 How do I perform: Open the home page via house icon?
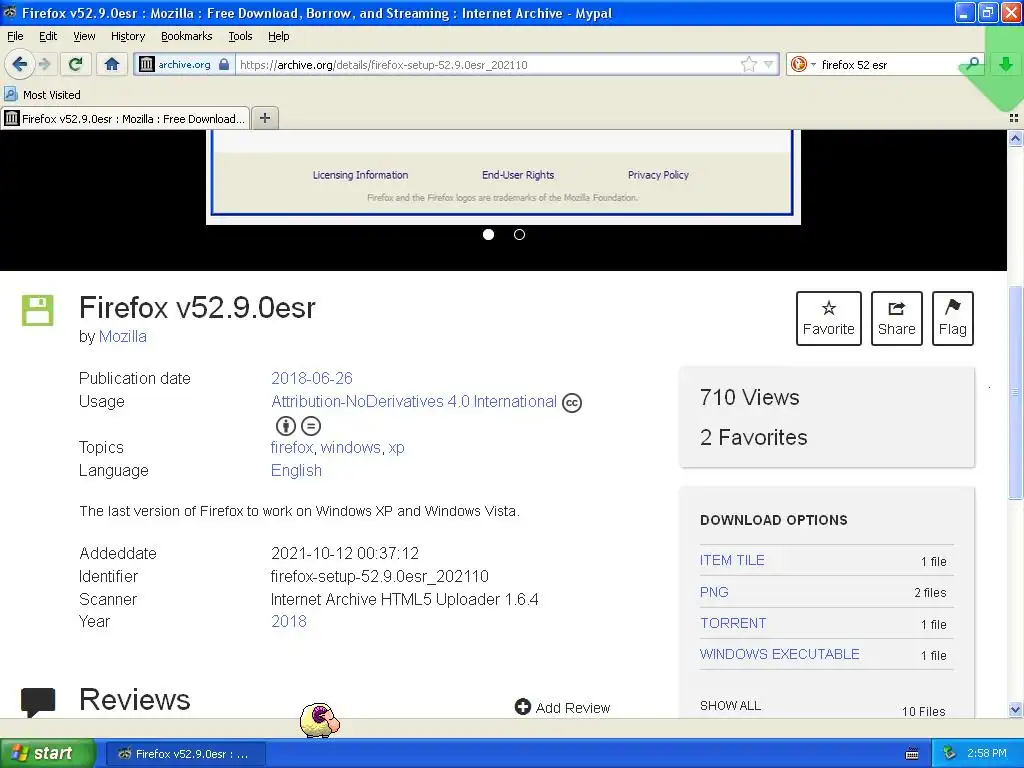pyautogui.click(x=112, y=64)
